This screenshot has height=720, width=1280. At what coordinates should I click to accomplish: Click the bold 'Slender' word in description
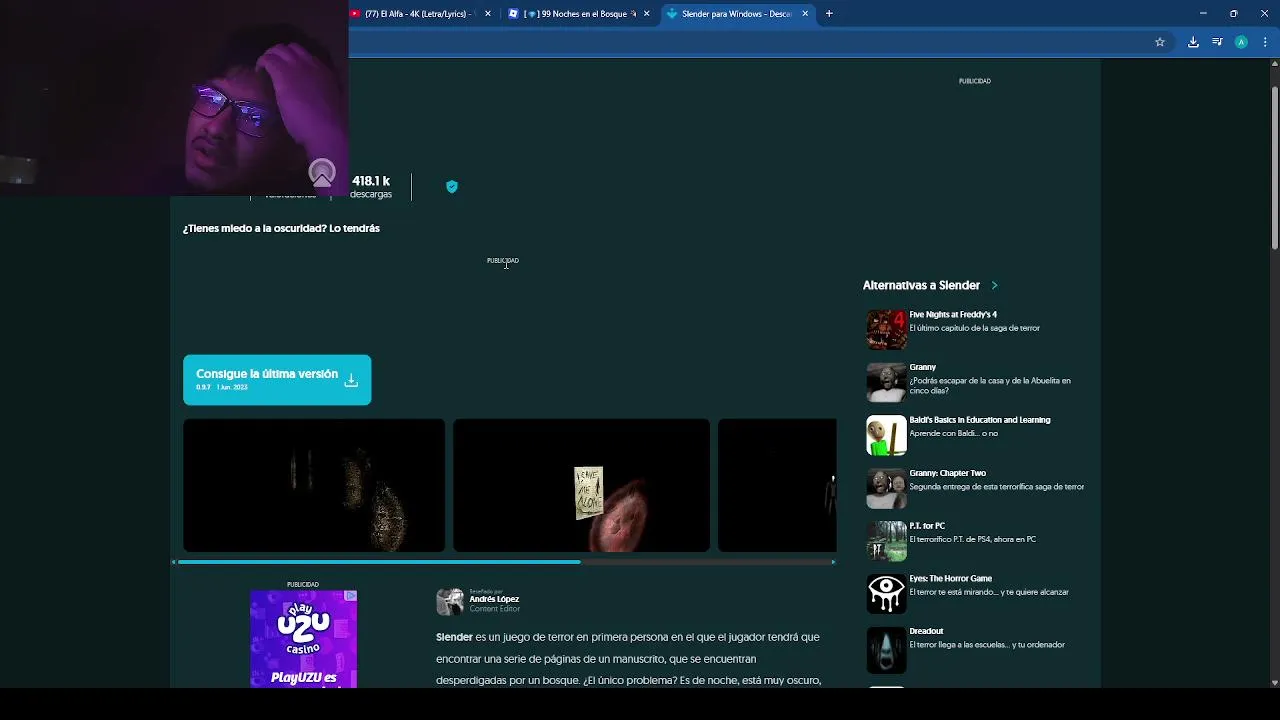pos(454,637)
